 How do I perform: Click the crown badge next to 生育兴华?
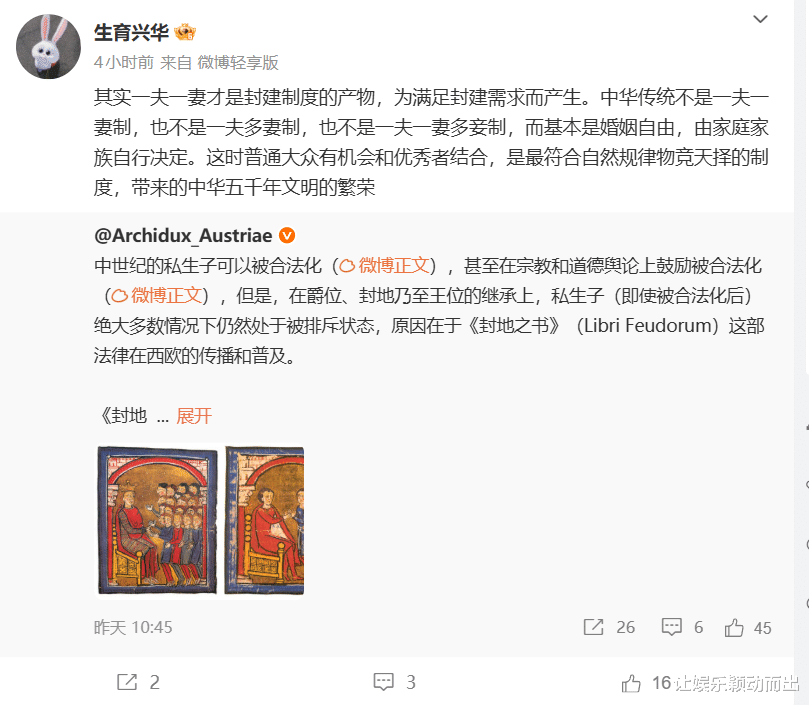(x=185, y=33)
